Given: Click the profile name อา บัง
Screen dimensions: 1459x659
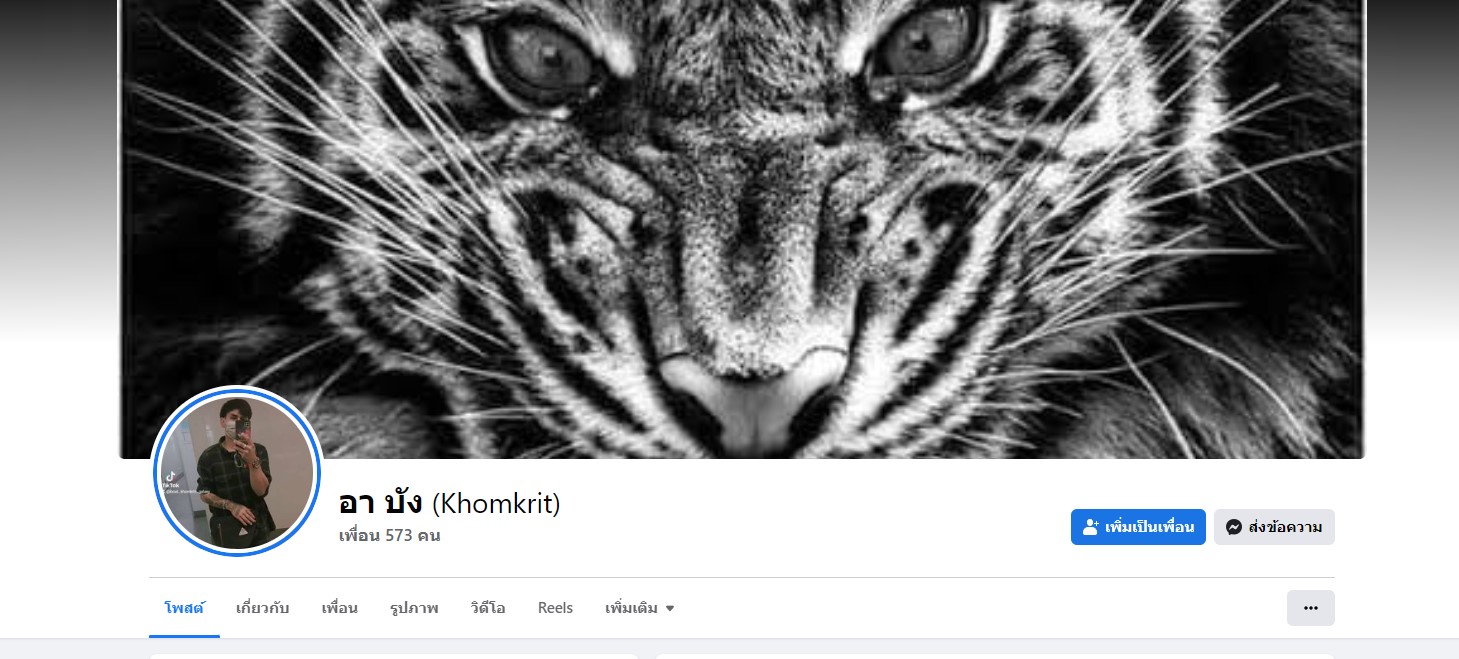Looking at the screenshot, I should pyautogui.click(x=381, y=502).
